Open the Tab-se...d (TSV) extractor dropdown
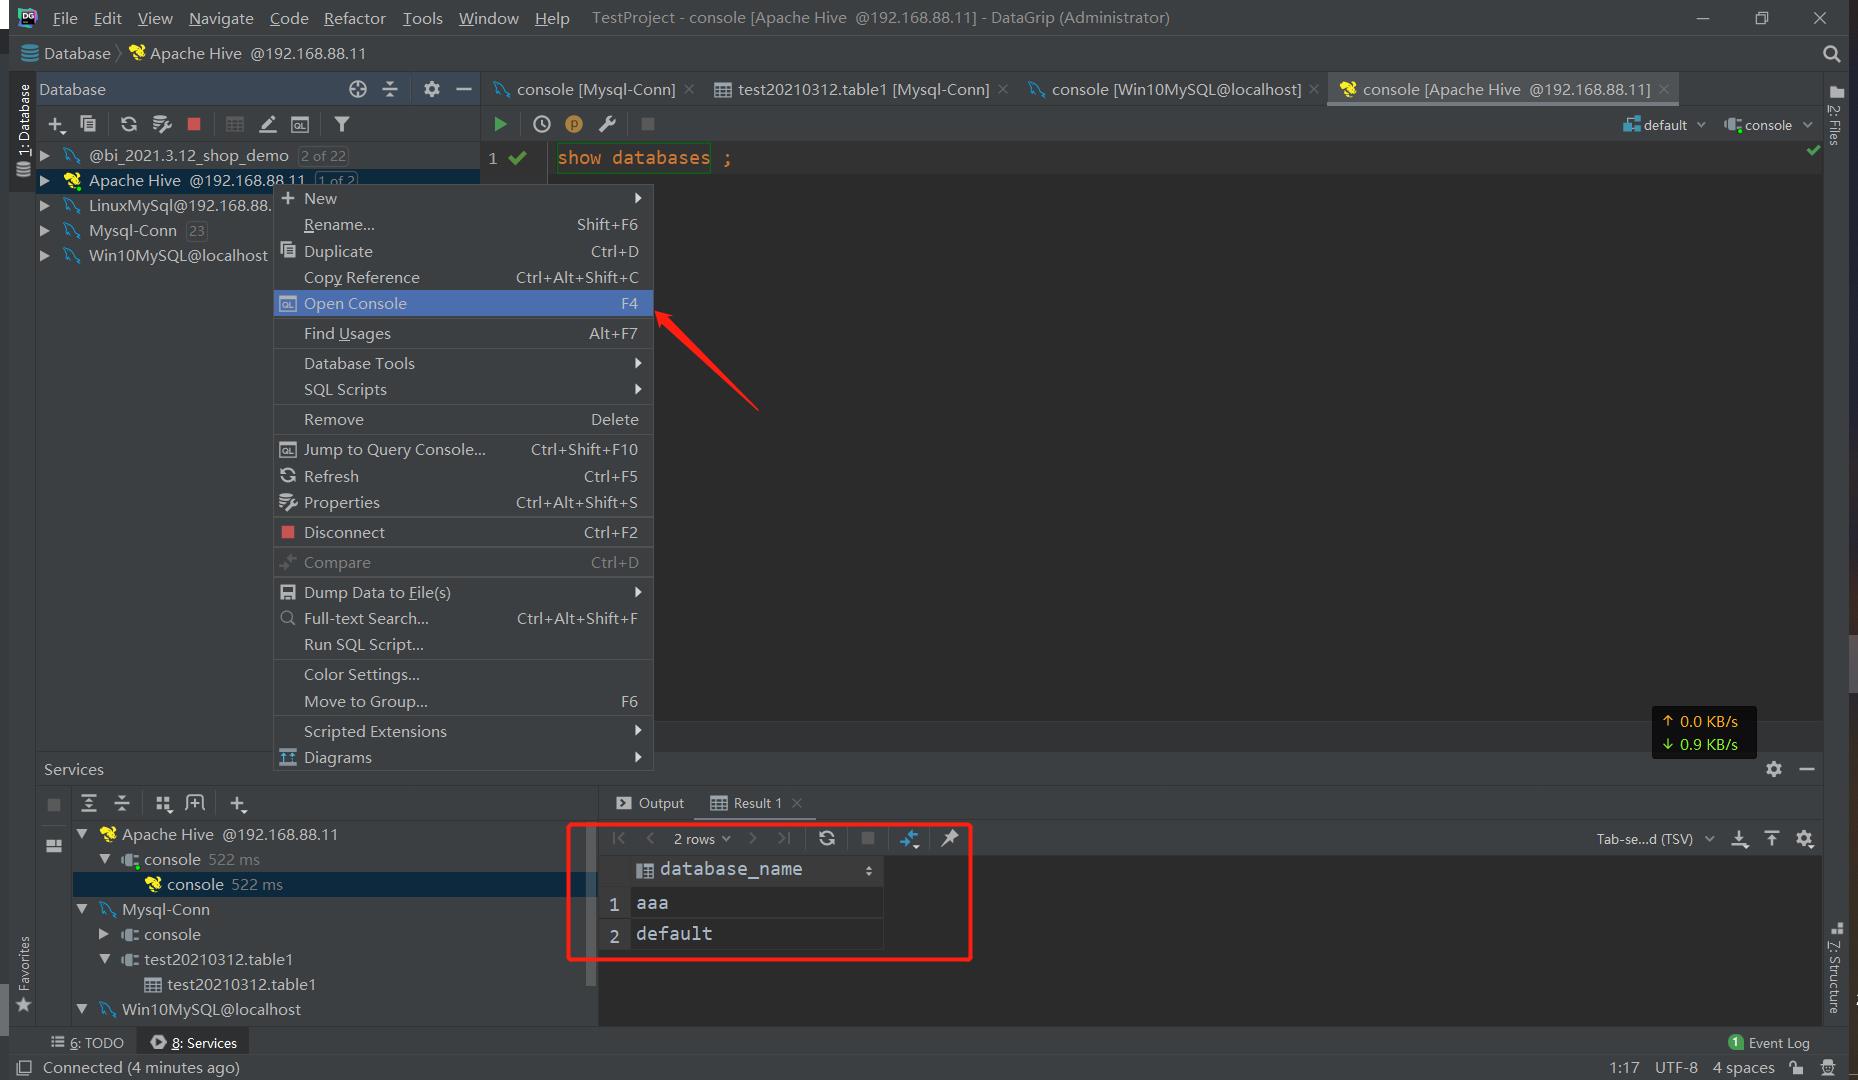The width and height of the screenshot is (1858, 1080). (1655, 839)
